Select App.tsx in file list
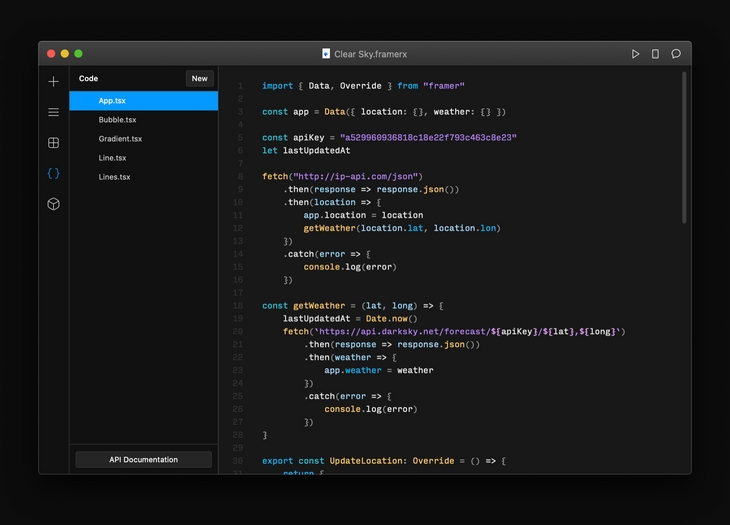The image size is (730, 525). click(112, 101)
